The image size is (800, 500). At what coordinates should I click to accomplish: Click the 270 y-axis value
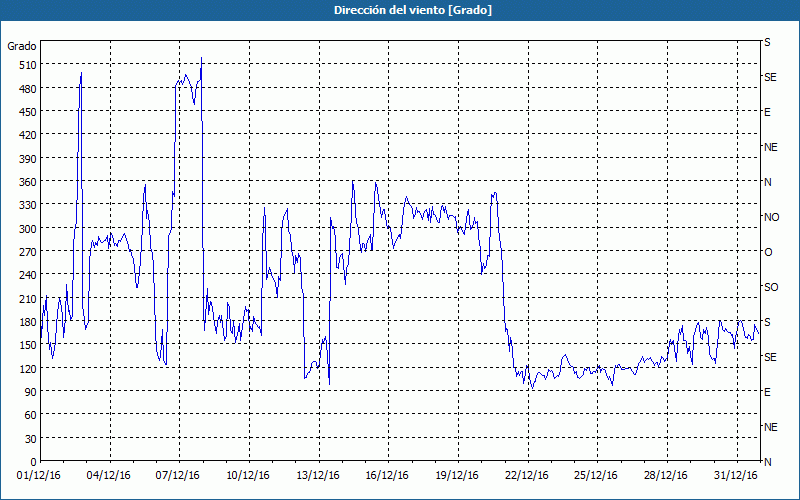[27, 252]
